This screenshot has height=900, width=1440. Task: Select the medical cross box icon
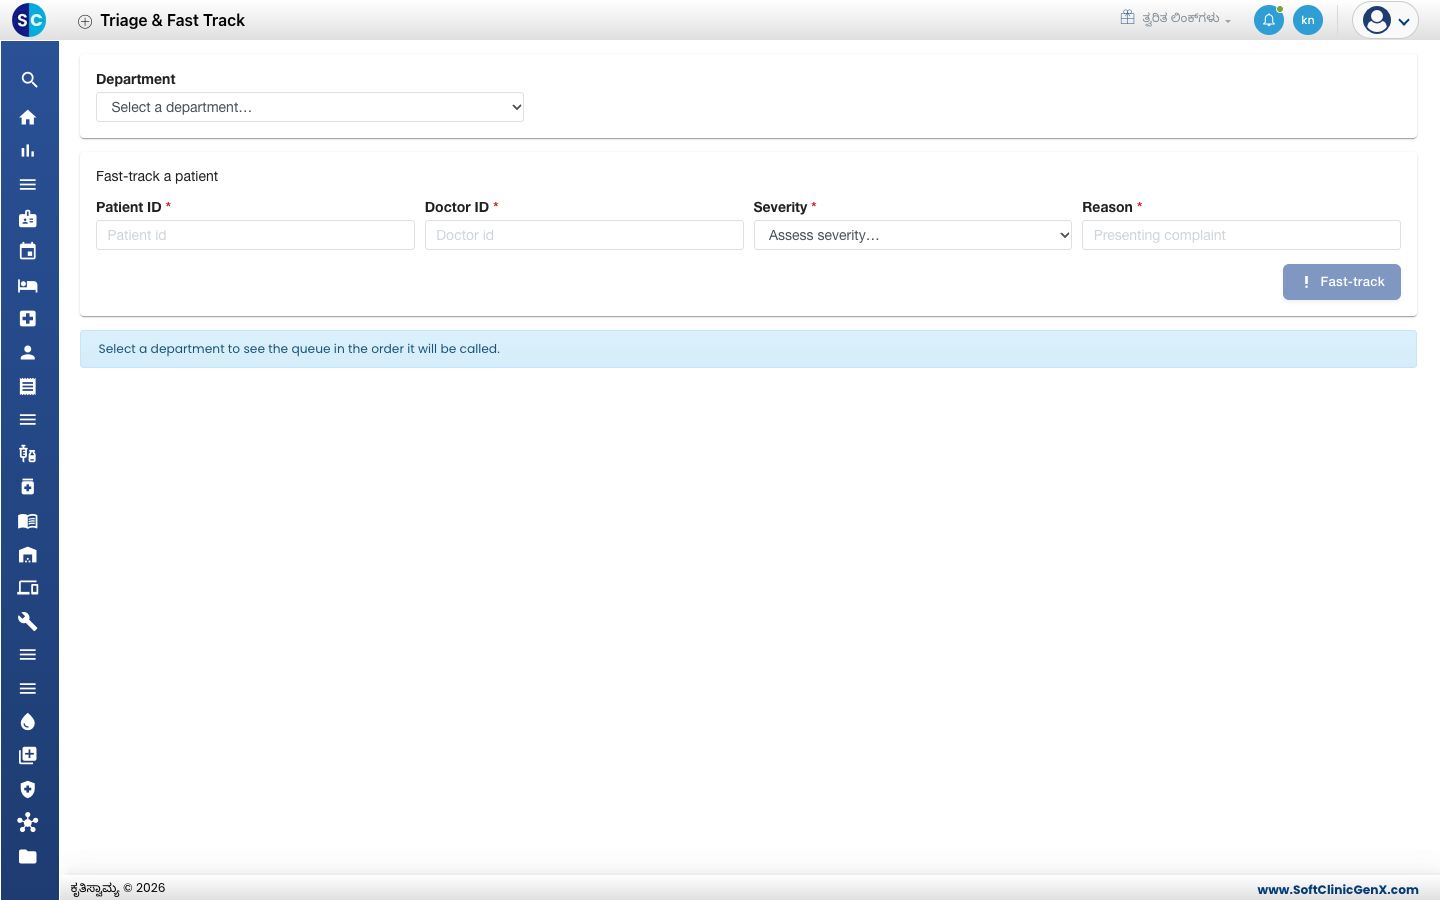click(x=28, y=319)
